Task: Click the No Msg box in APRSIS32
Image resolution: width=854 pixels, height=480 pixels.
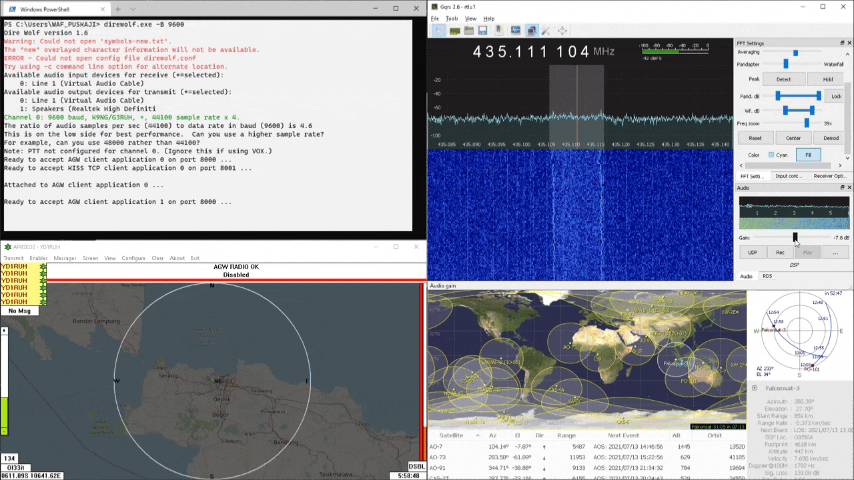Action: tap(19, 311)
